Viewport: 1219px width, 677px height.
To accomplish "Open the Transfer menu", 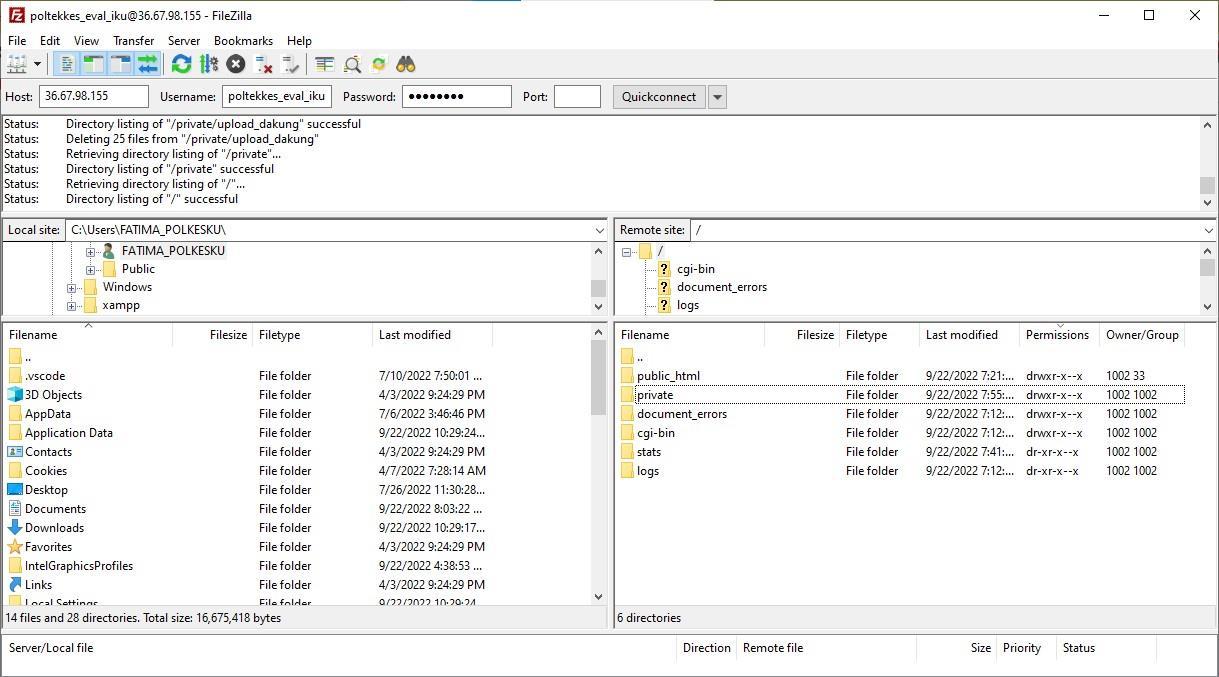I will tap(133, 40).
